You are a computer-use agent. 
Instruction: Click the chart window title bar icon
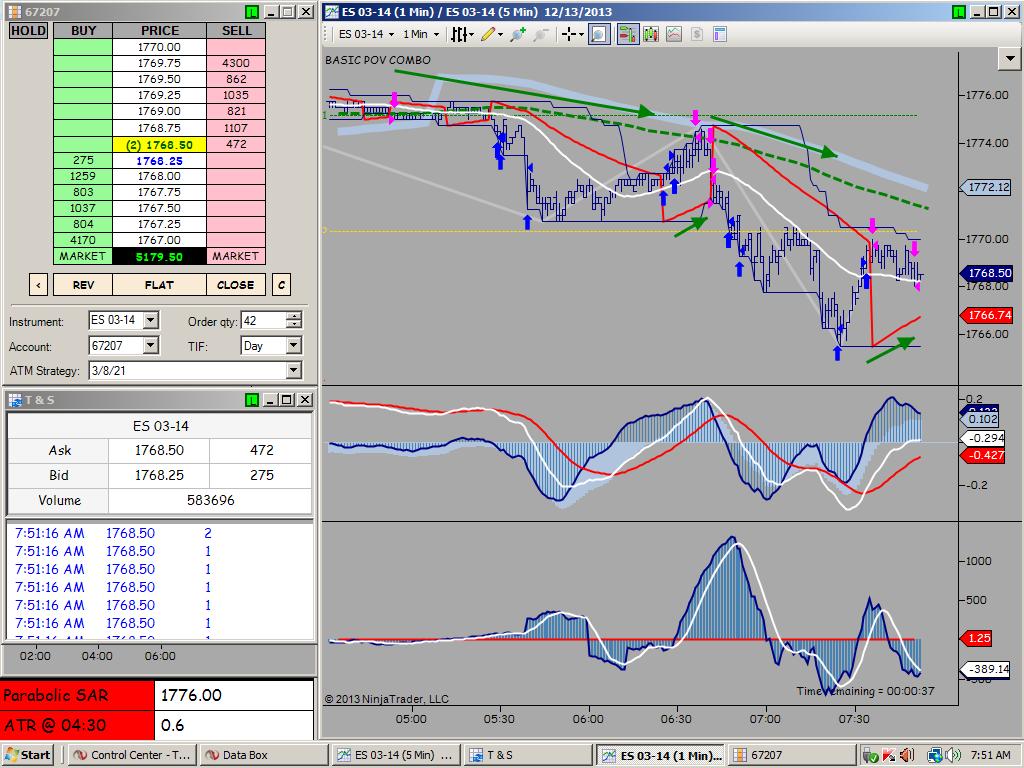tap(332, 12)
